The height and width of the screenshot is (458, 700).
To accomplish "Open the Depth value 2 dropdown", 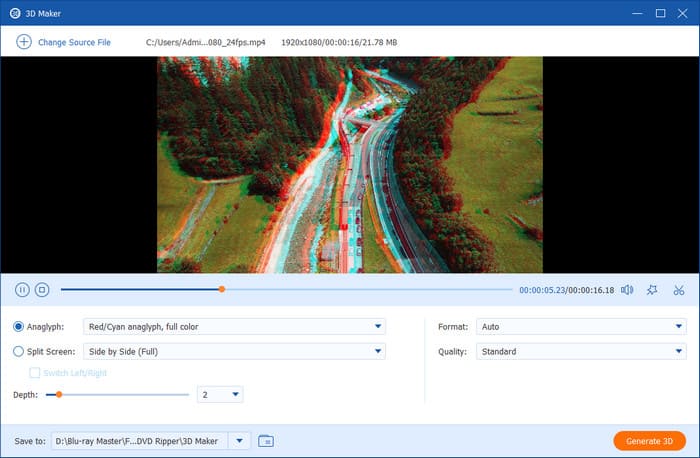I will (235, 395).
